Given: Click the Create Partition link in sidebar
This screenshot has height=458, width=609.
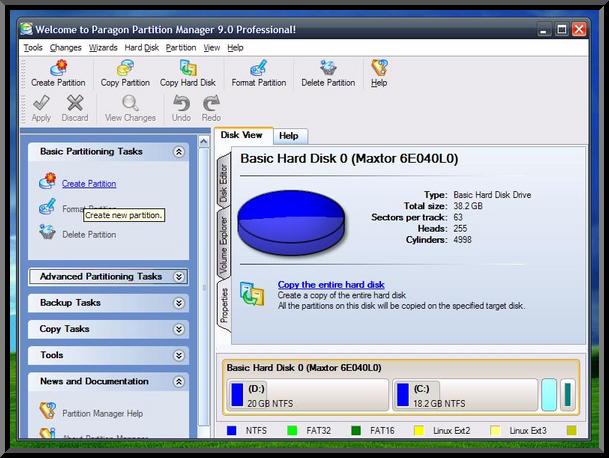Looking at the screenshot, I should point(89,184).
